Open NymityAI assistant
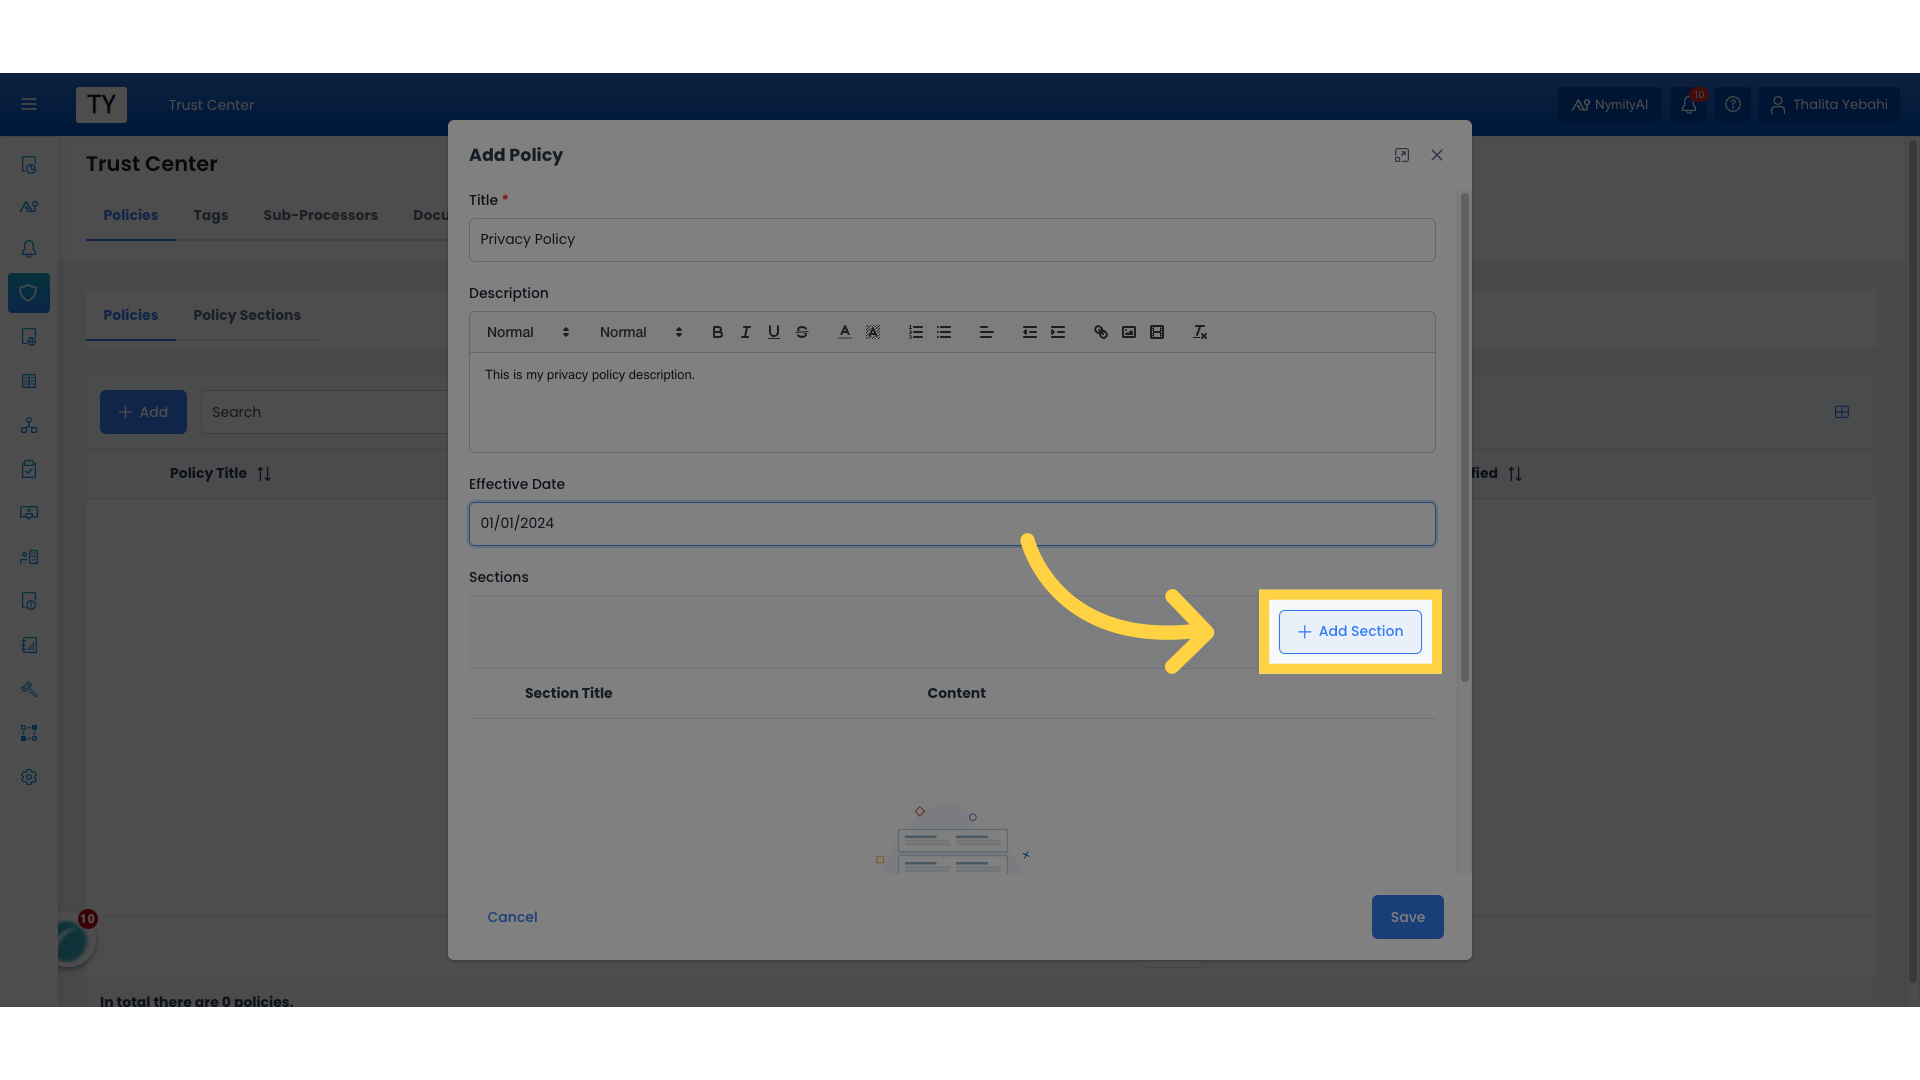 [x=1609, y=104]
